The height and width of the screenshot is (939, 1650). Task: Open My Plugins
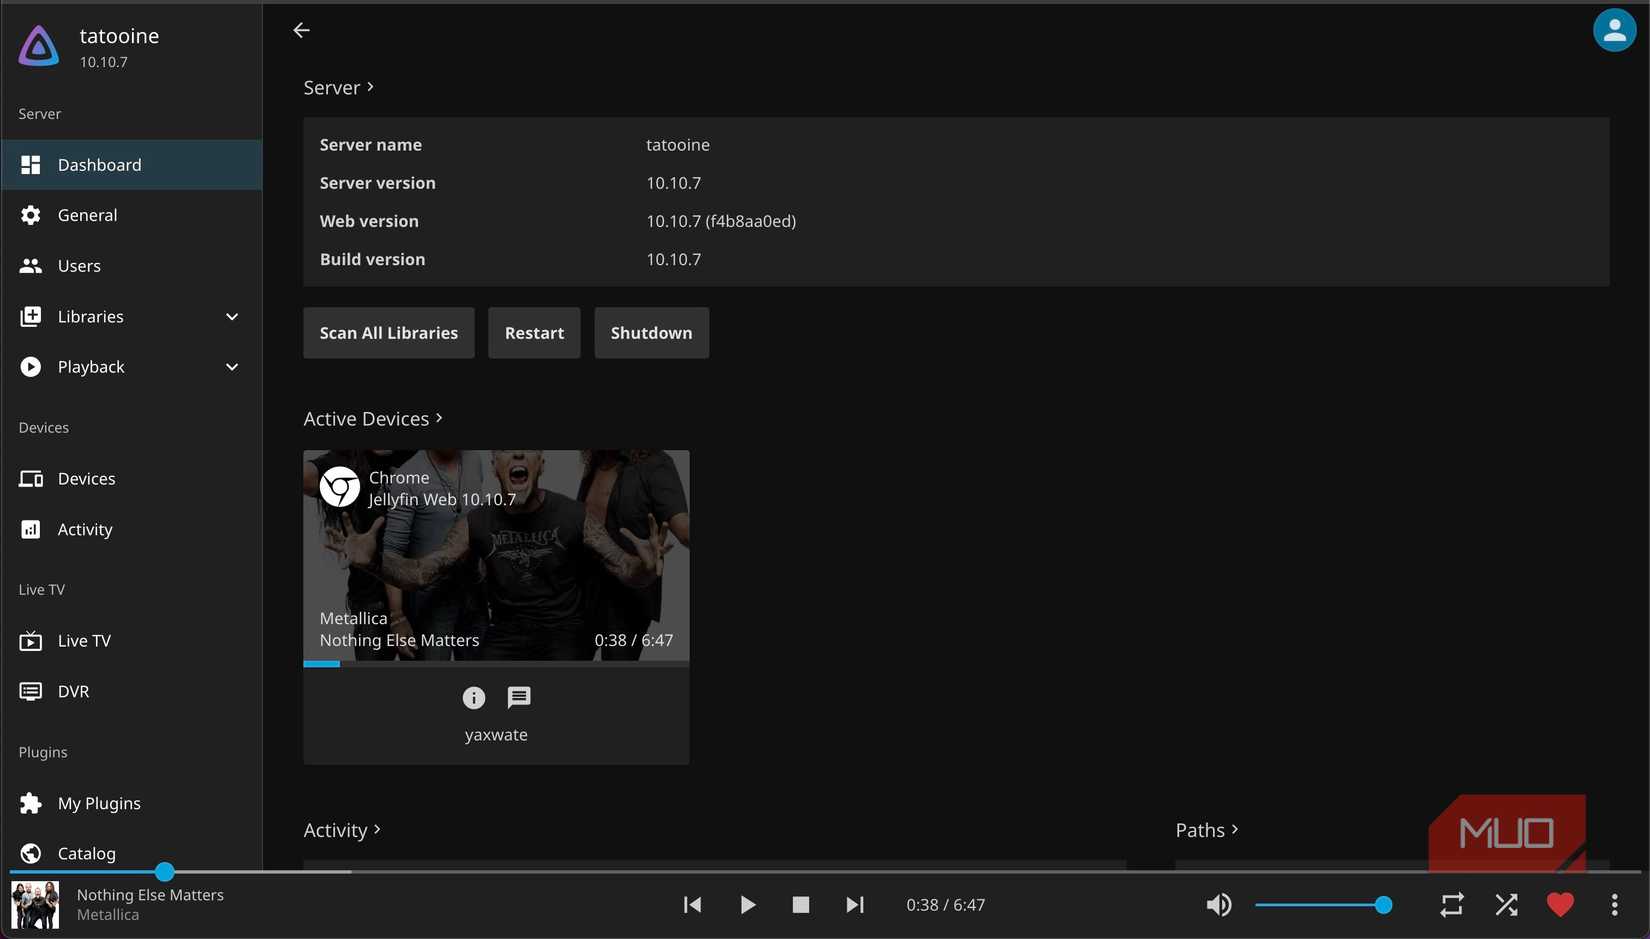132,803
